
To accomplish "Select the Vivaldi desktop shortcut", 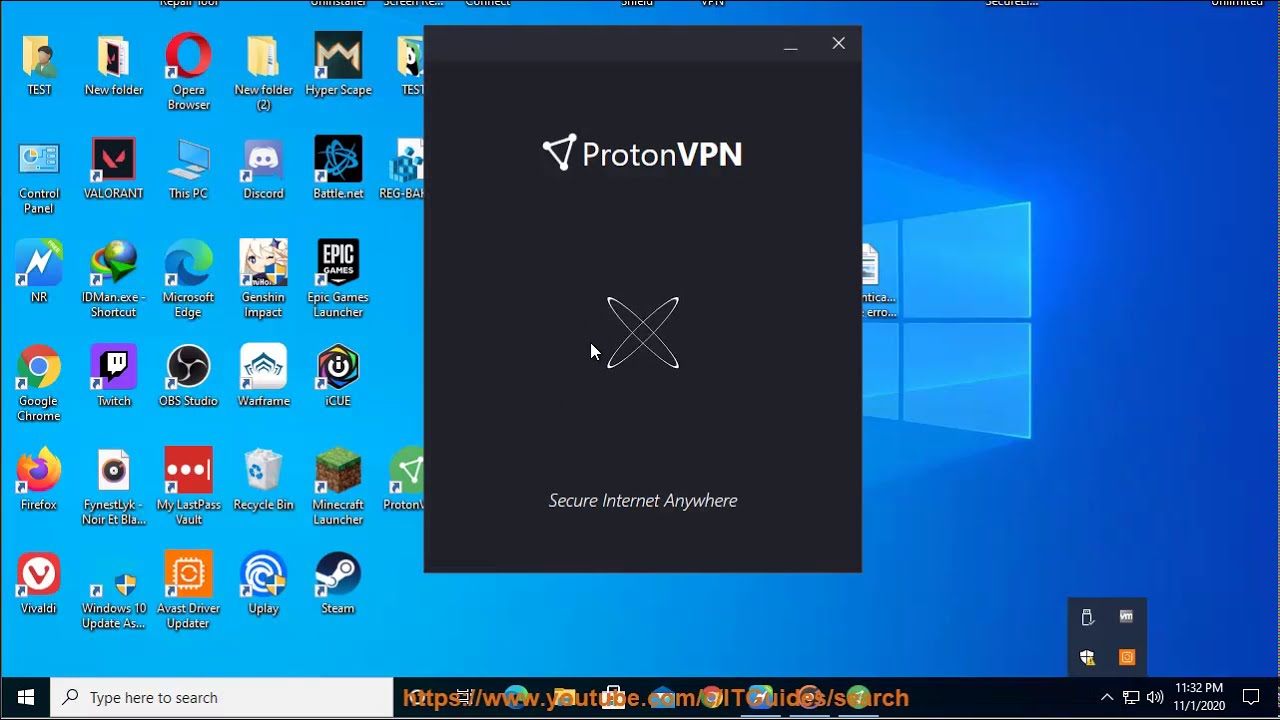I will (39, 583).
